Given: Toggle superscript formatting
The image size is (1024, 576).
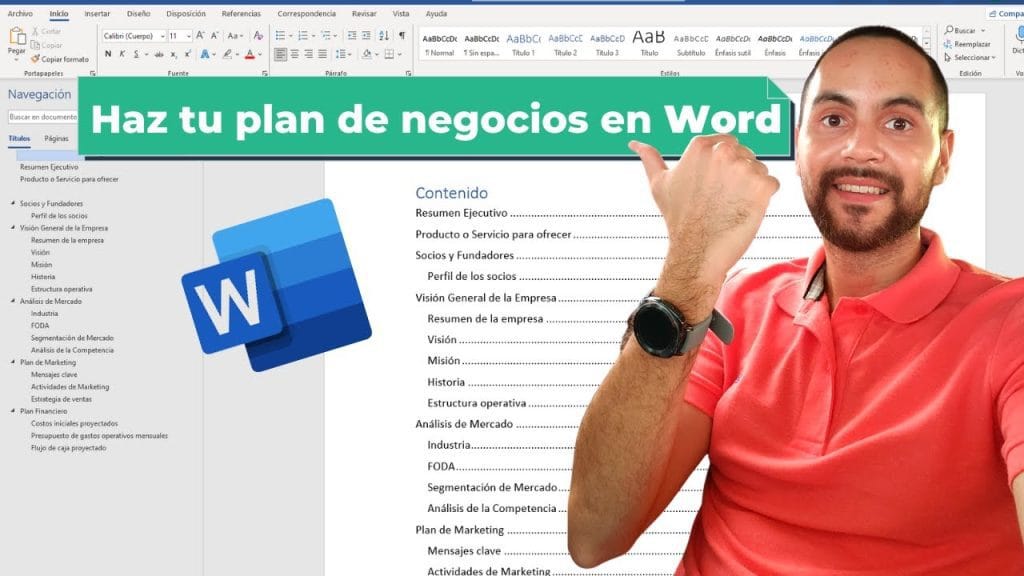Looking at the screenshot, I should 187,54.
